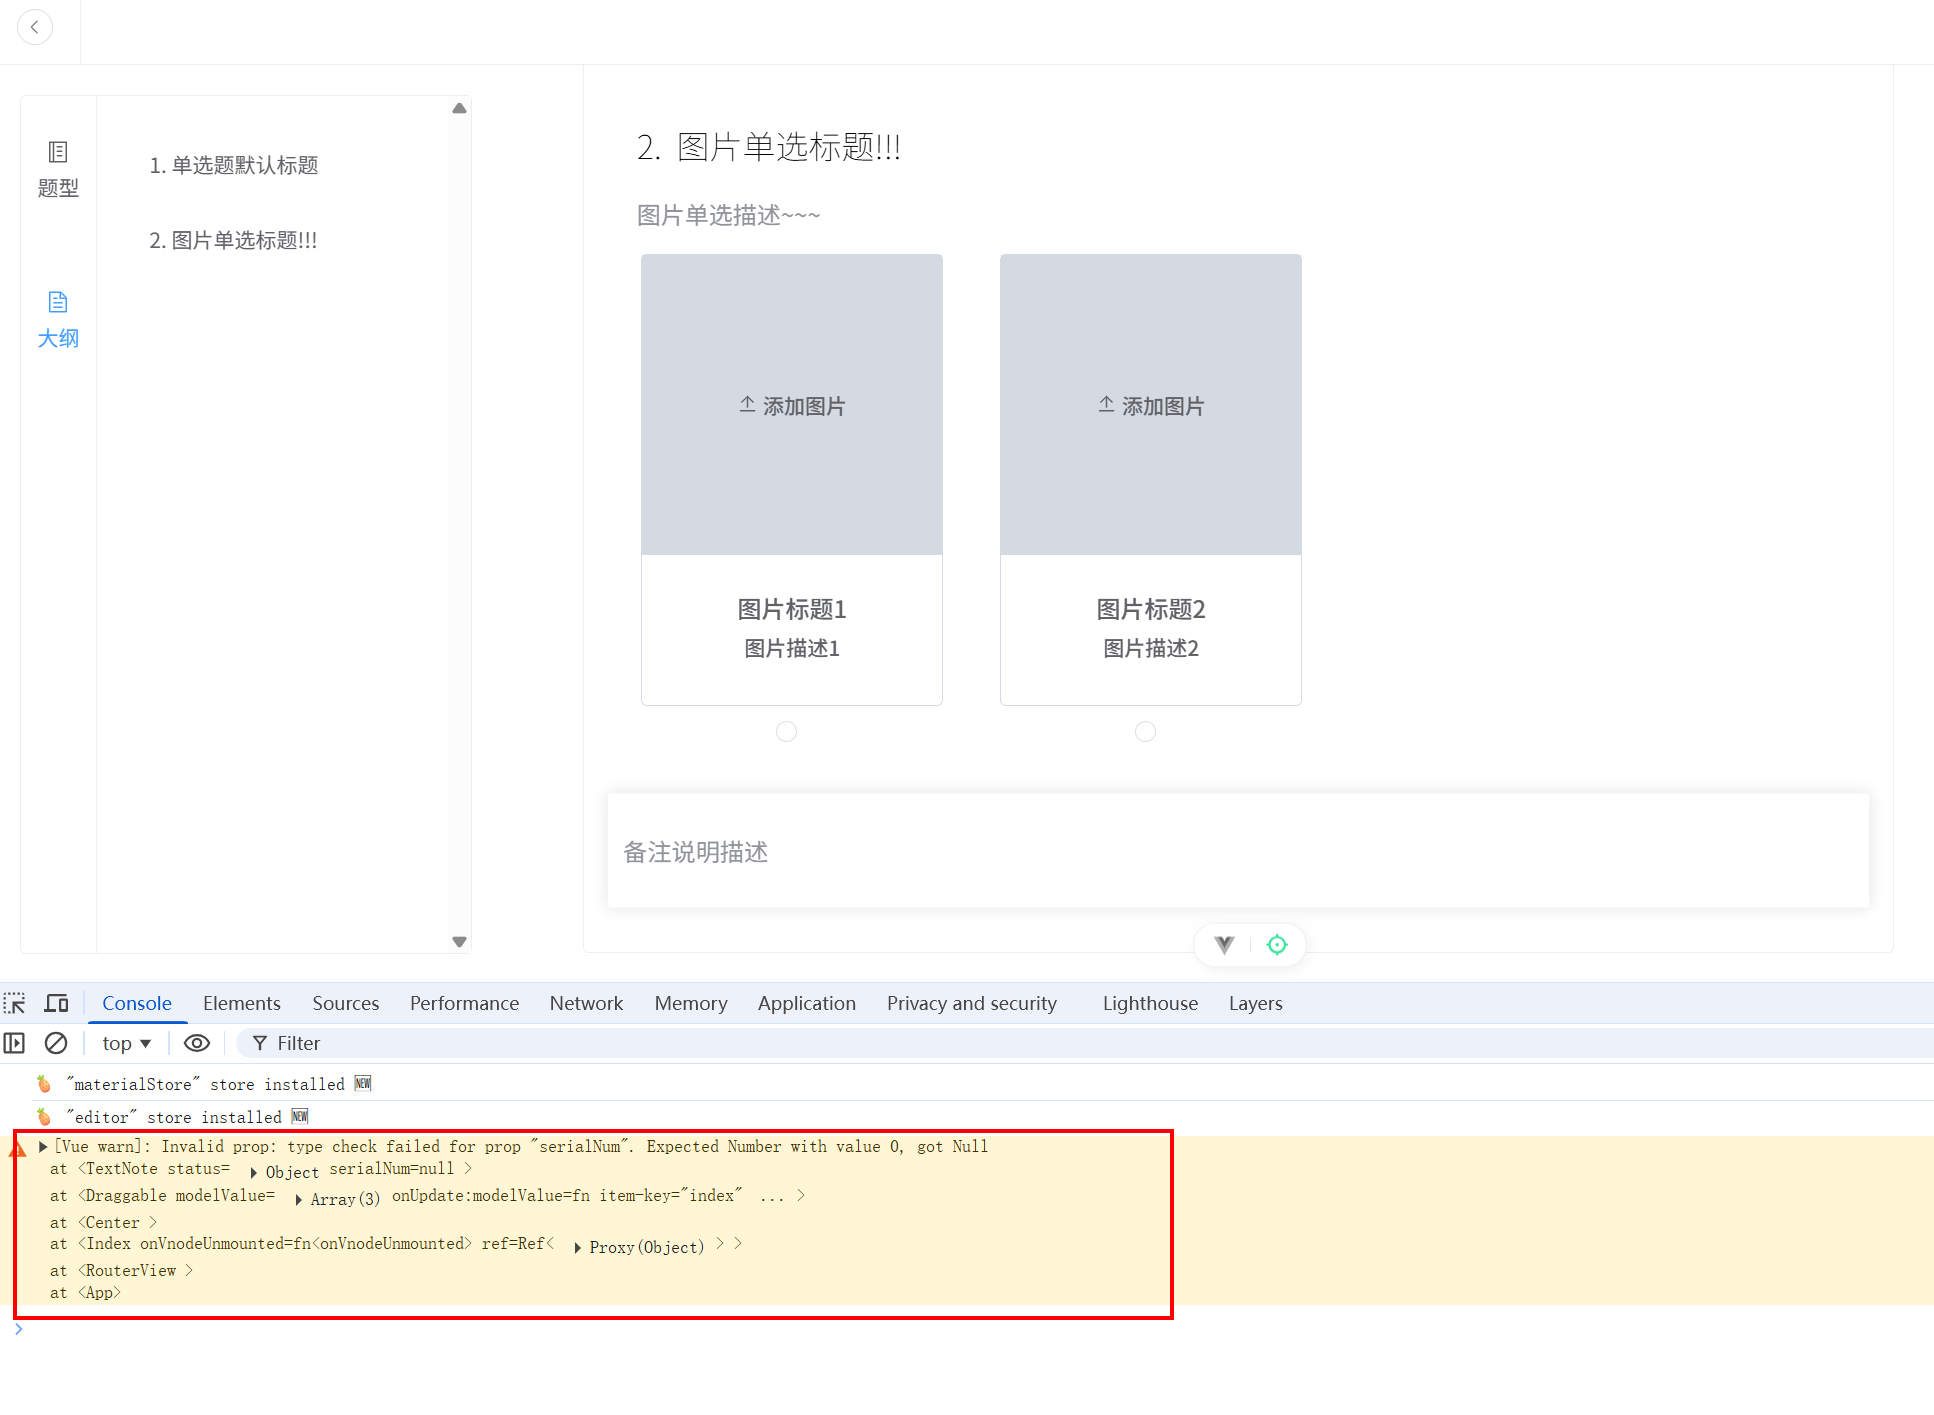Select radio button under 图片标题2

point(1146,732)
